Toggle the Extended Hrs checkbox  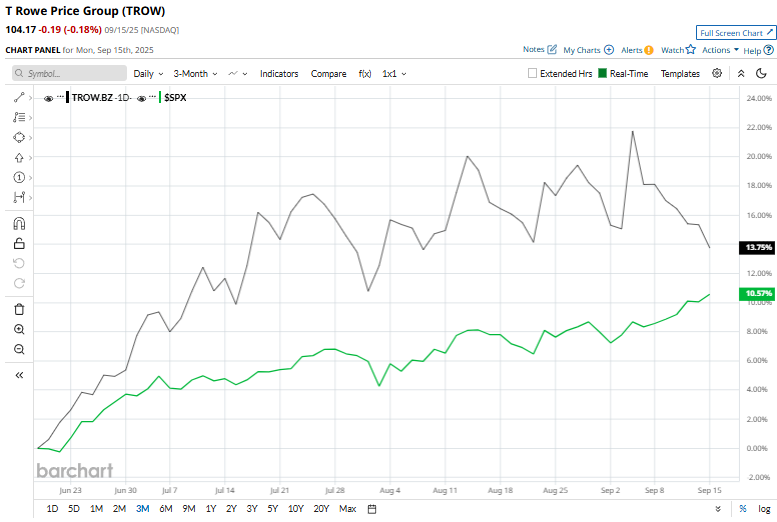(x=533, y=73)
